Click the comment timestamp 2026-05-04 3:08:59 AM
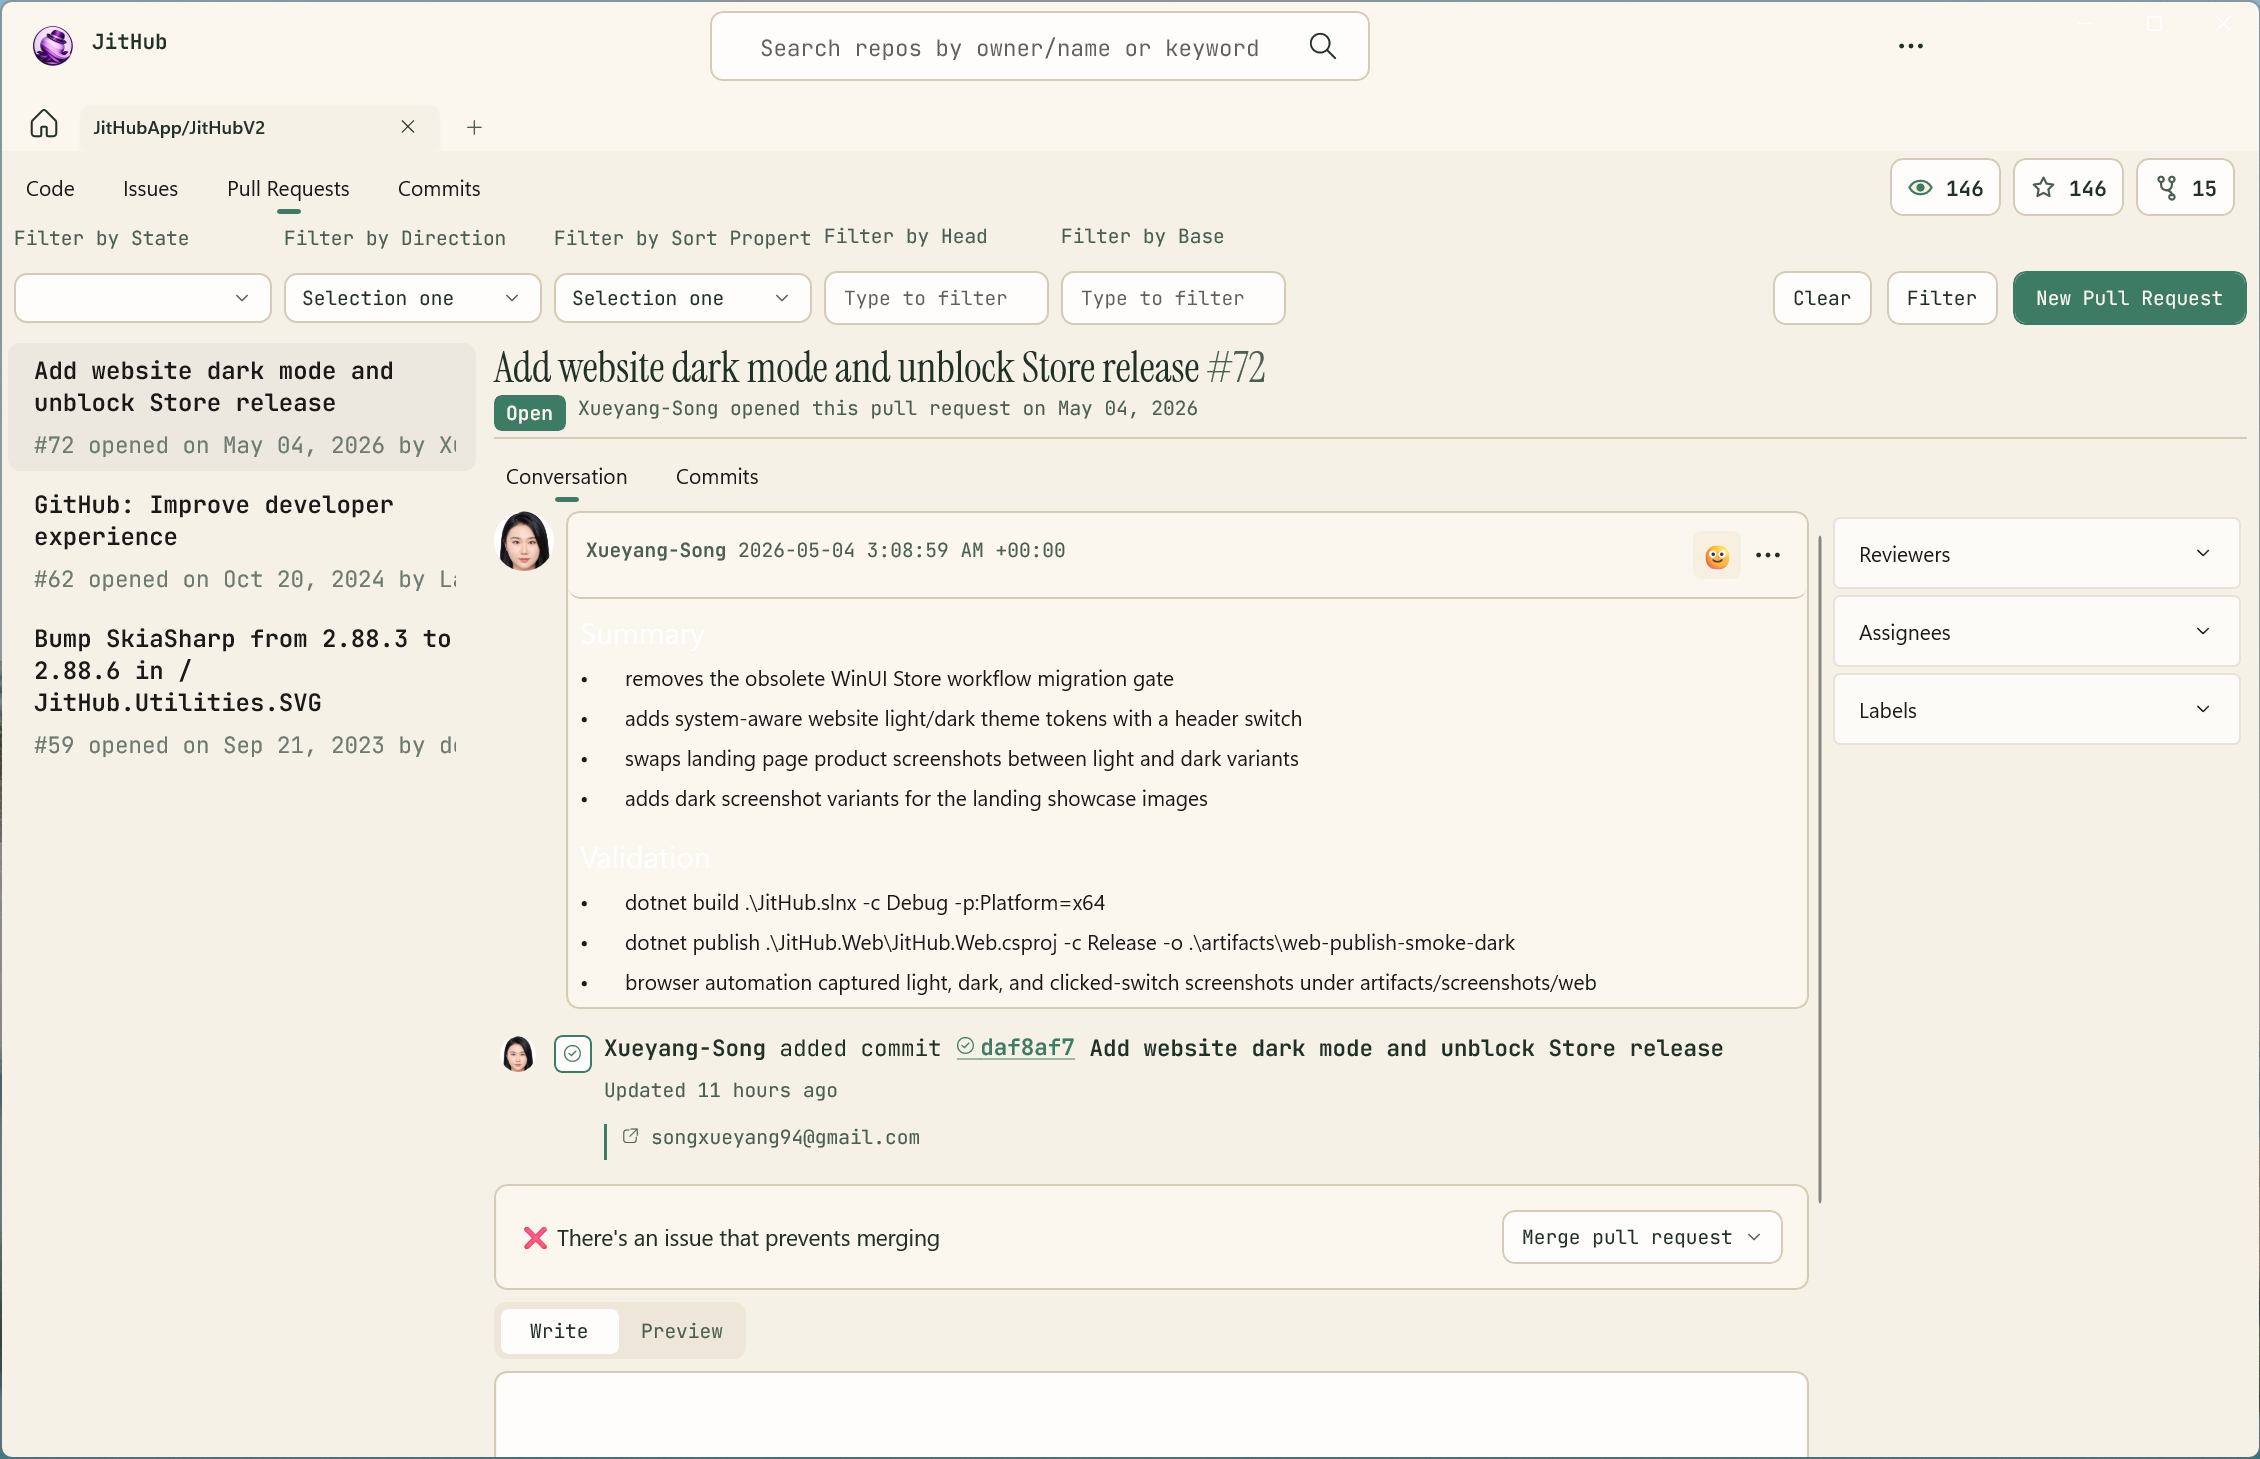 click(901, 550)
